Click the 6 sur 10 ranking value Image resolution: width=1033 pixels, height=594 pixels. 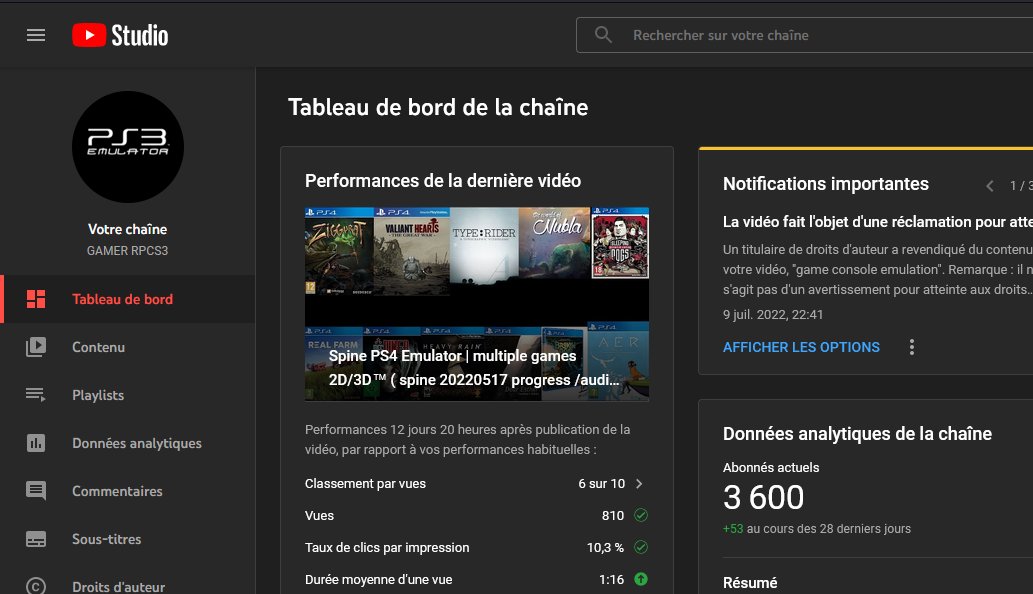tap(601, 483)
